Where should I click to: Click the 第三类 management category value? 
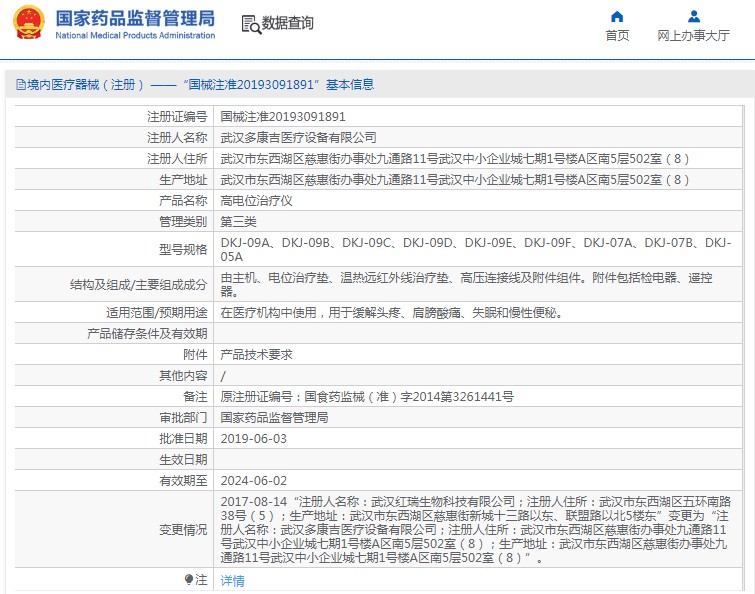238,221
